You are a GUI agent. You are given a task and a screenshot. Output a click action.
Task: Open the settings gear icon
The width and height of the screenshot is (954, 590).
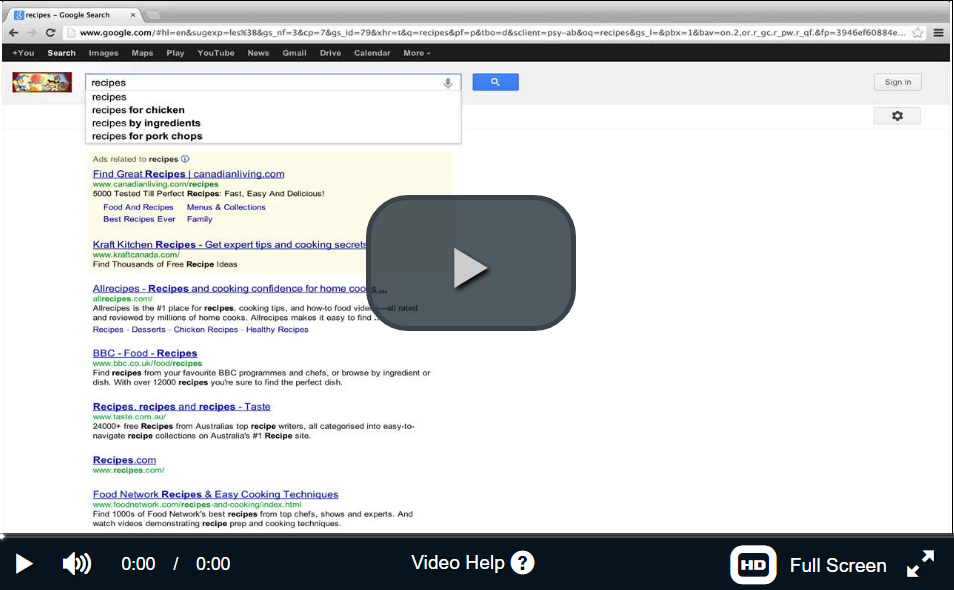pyautogui.click(x=897, y=116)
